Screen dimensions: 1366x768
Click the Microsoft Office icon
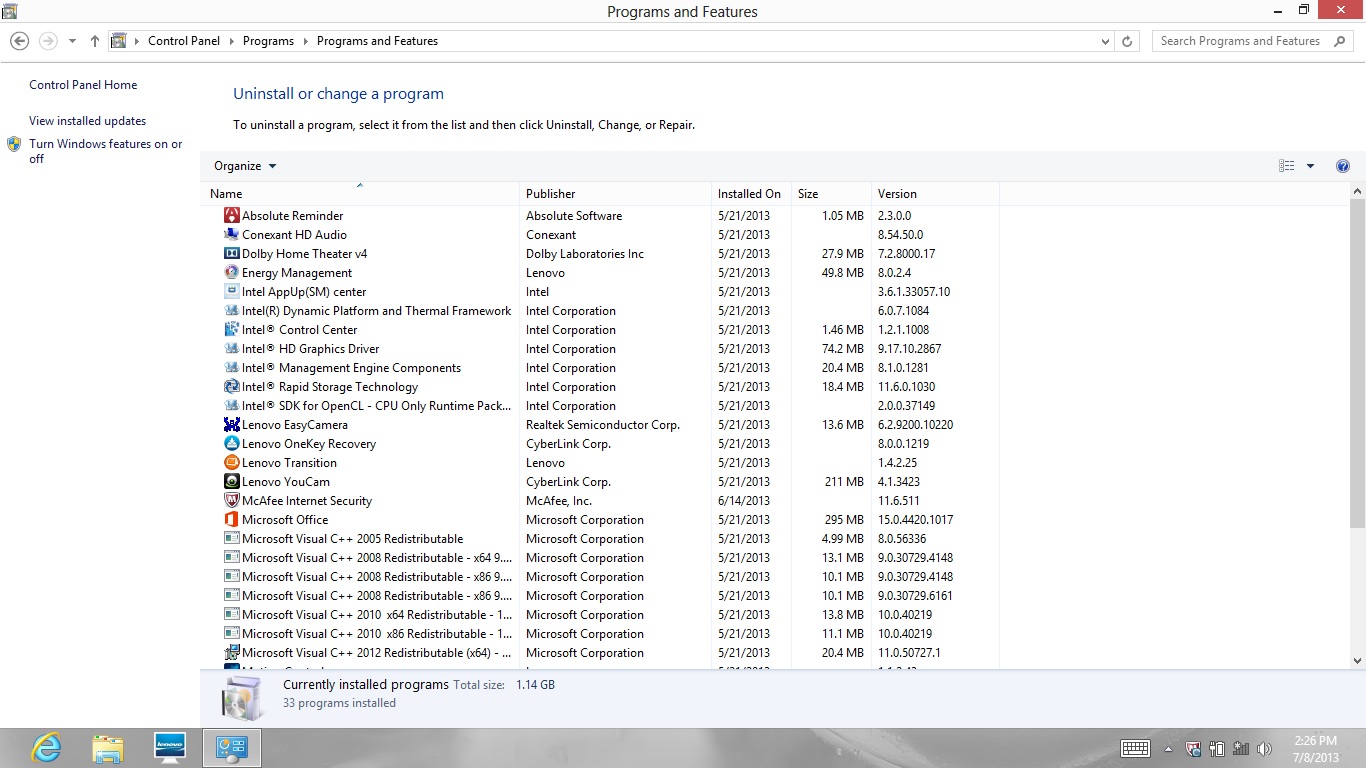pos(232,520)
